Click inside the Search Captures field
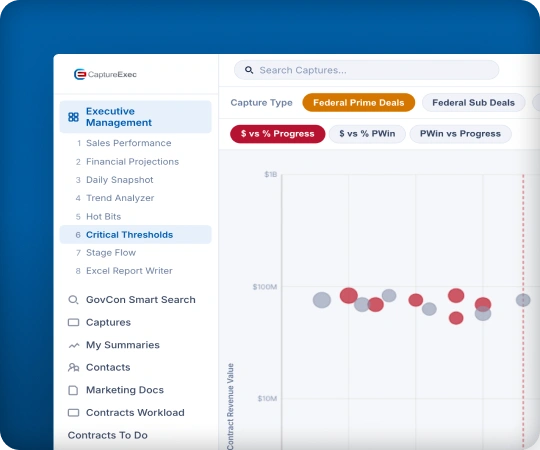The image size is (540, 450). coord(366,70)
